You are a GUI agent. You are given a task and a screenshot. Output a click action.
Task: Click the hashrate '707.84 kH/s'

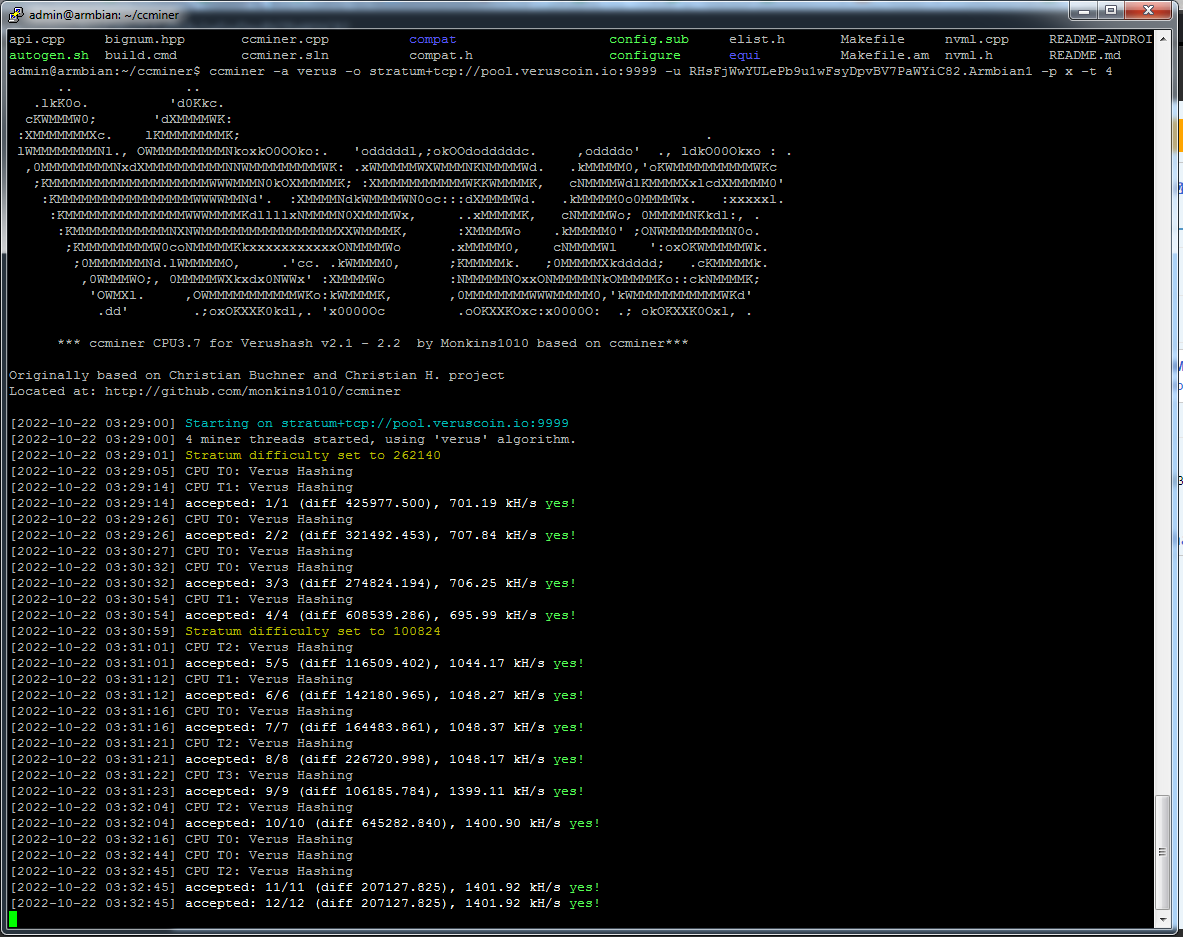pos(493,535)
